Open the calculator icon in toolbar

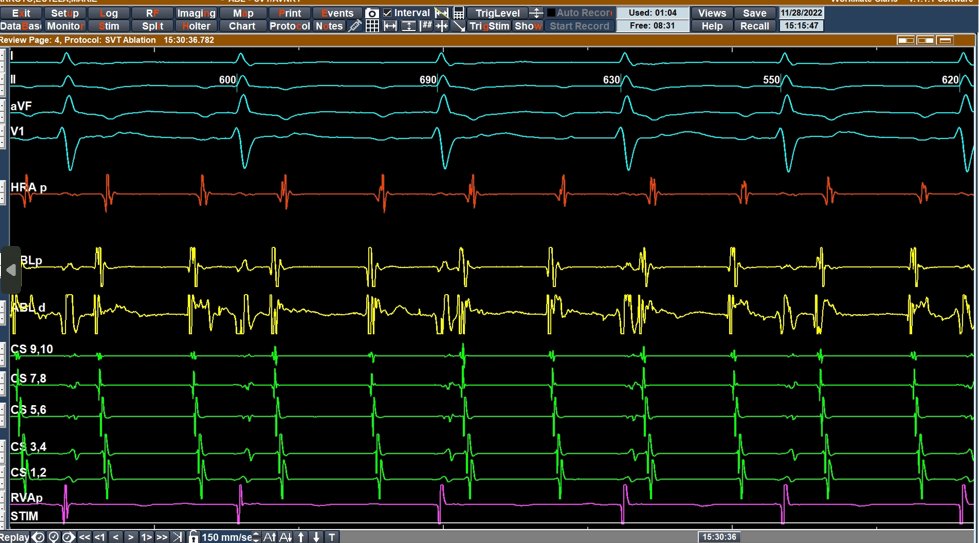[x=459, y=13]
